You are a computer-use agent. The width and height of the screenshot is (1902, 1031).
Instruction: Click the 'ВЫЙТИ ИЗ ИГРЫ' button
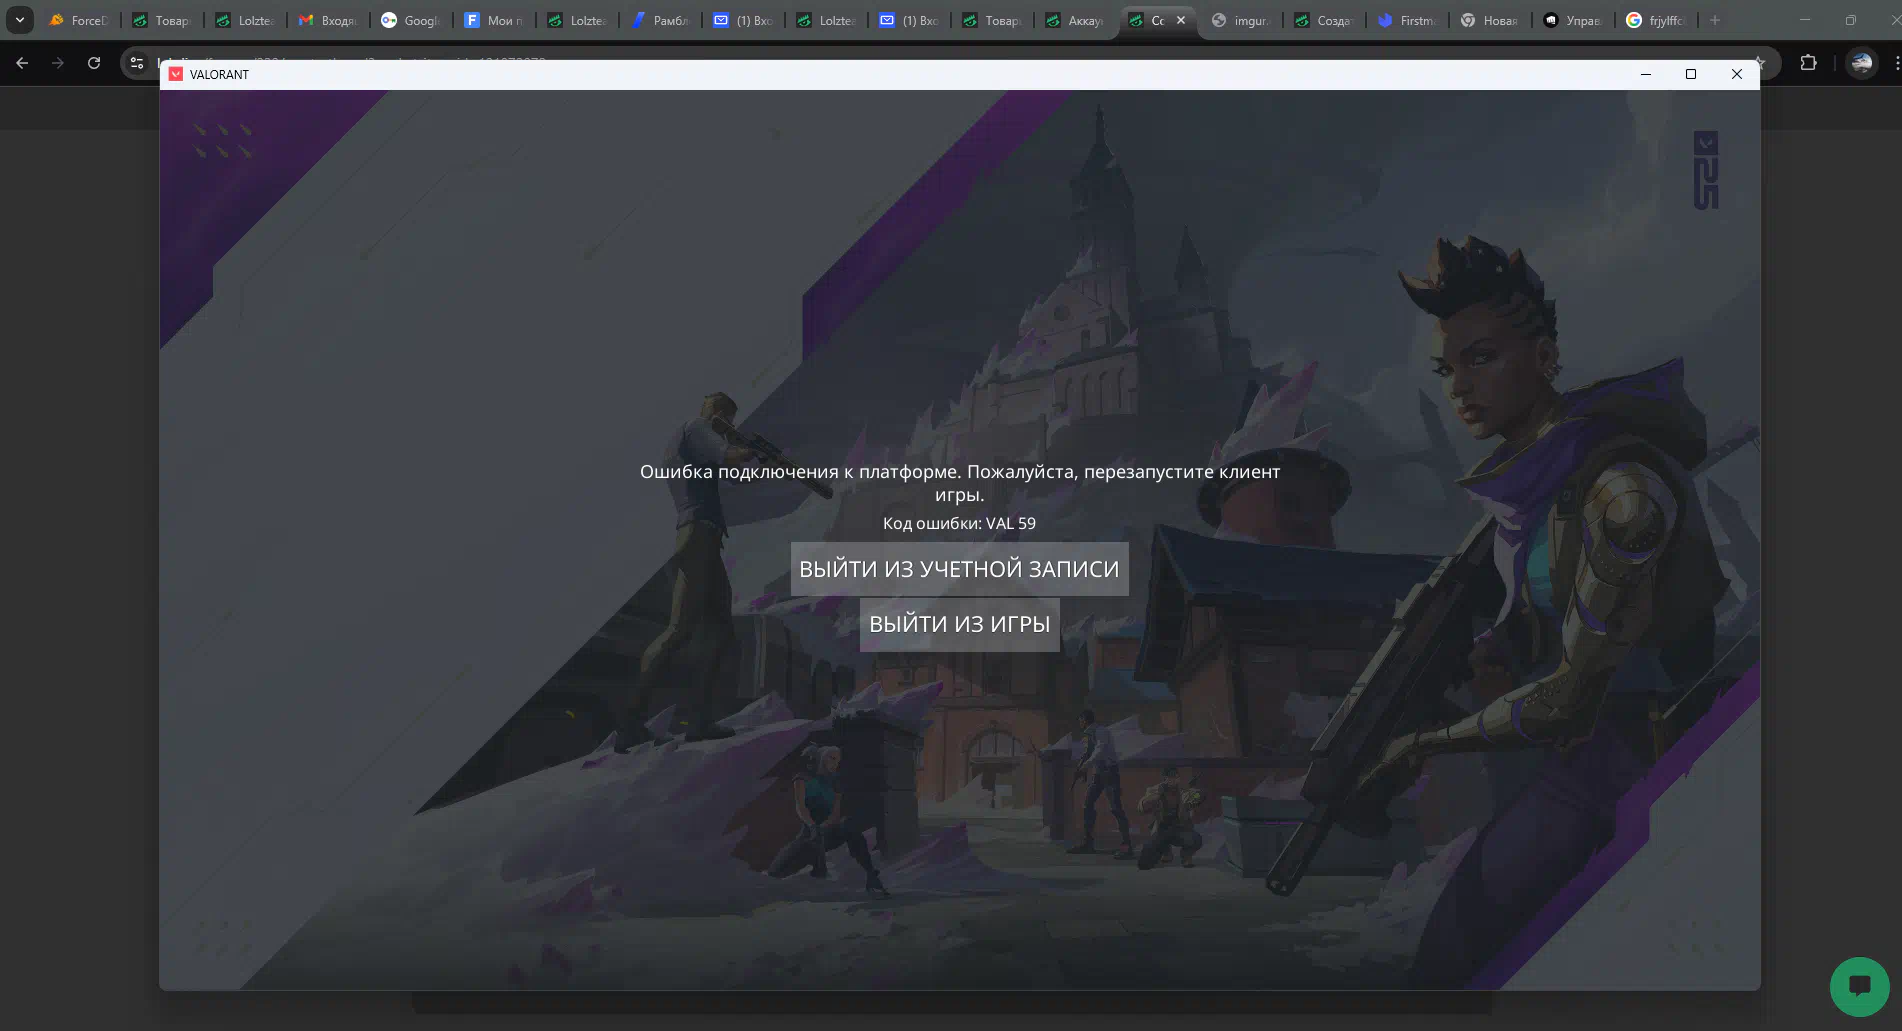pyautogui.click(x=959, y=624)
